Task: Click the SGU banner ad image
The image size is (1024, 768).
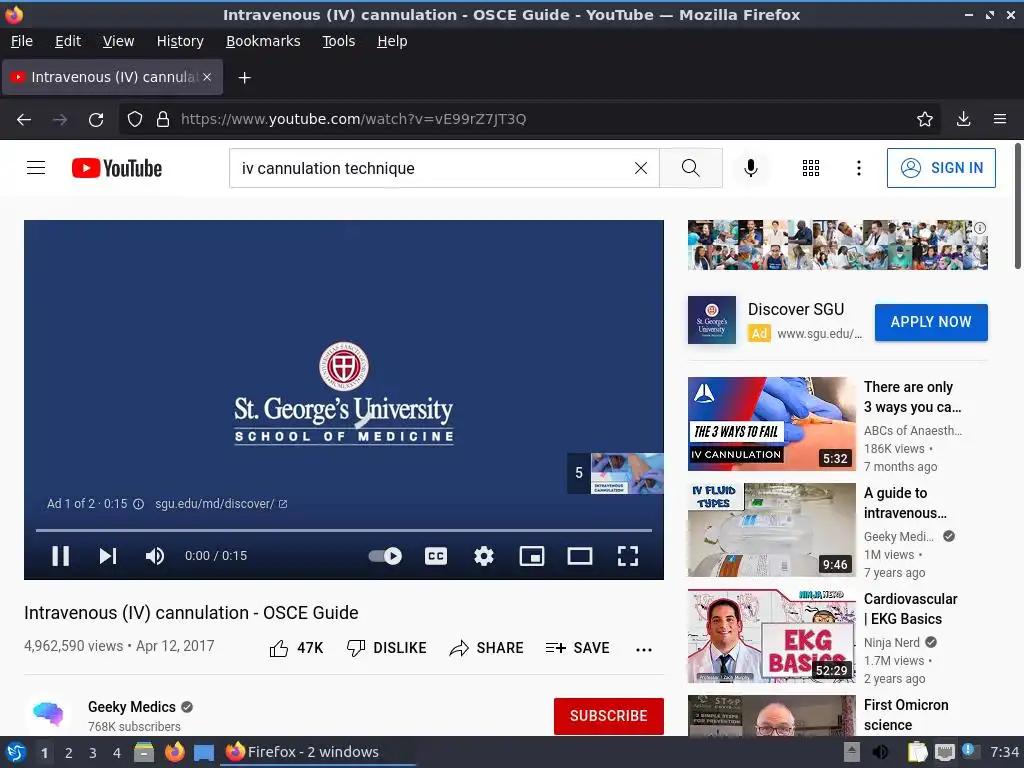Action: pos(838,245)
